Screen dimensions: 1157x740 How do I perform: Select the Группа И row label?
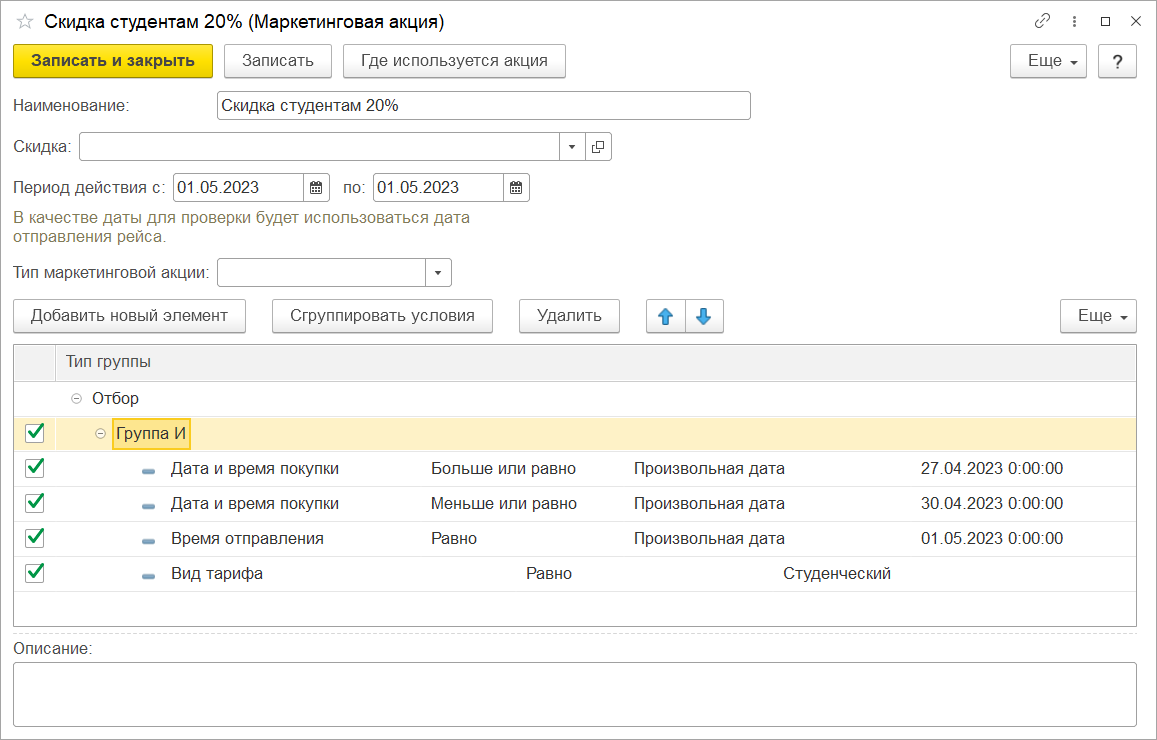[x=151, y=434]
